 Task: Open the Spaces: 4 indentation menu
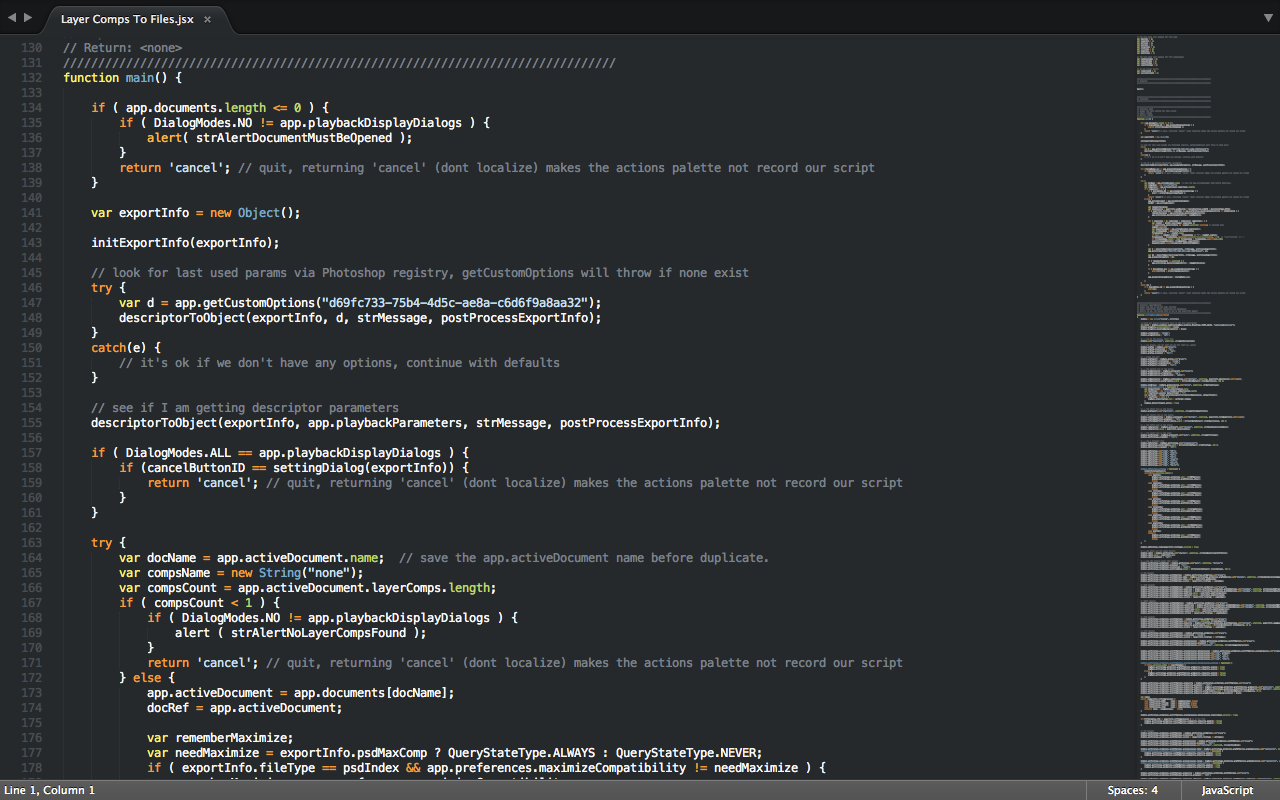(x=1132, y=790)
